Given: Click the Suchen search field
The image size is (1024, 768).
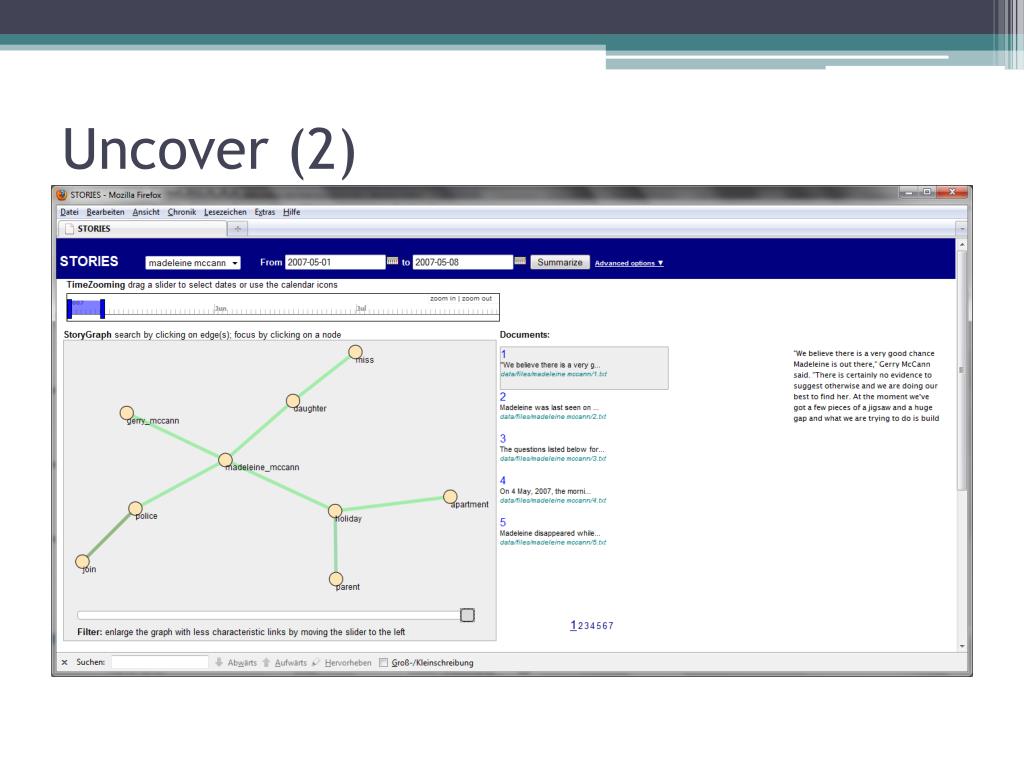Looking at the screenshot, I should point(159,662).
